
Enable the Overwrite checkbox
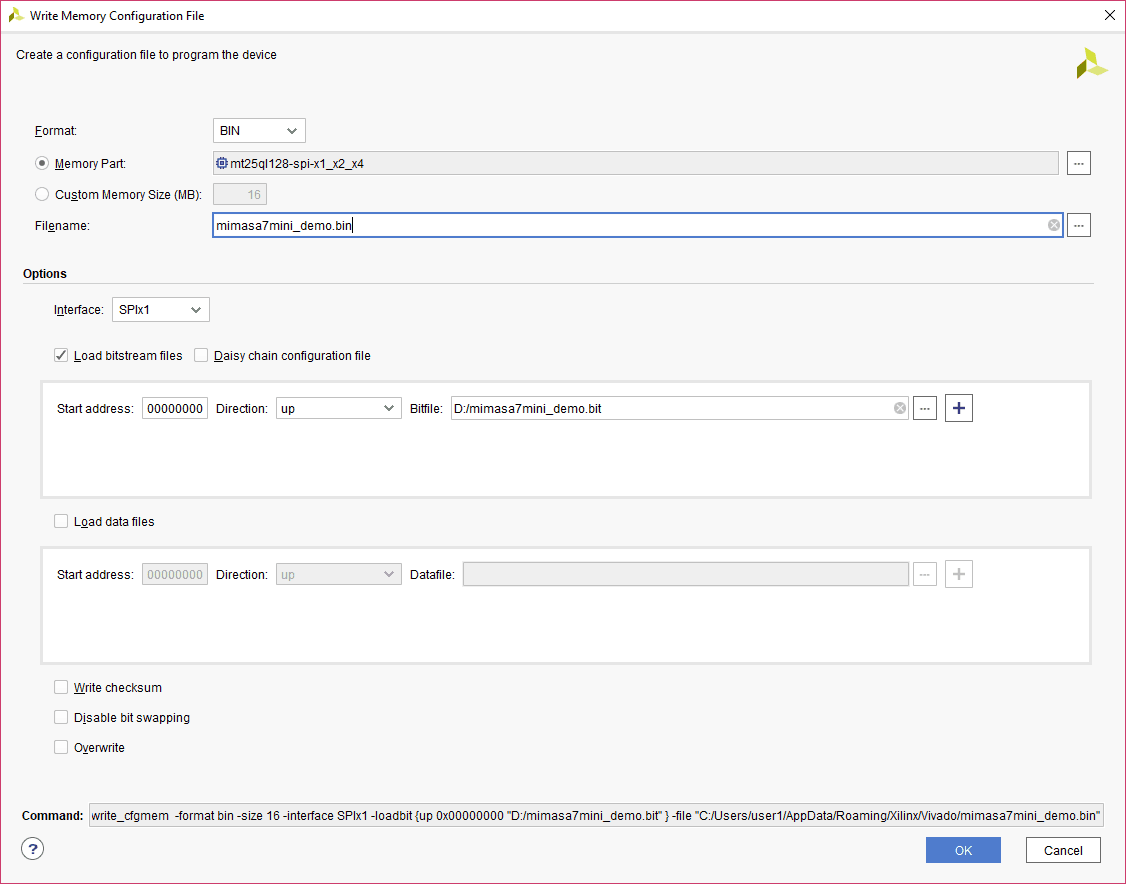[x=62, y=747]
